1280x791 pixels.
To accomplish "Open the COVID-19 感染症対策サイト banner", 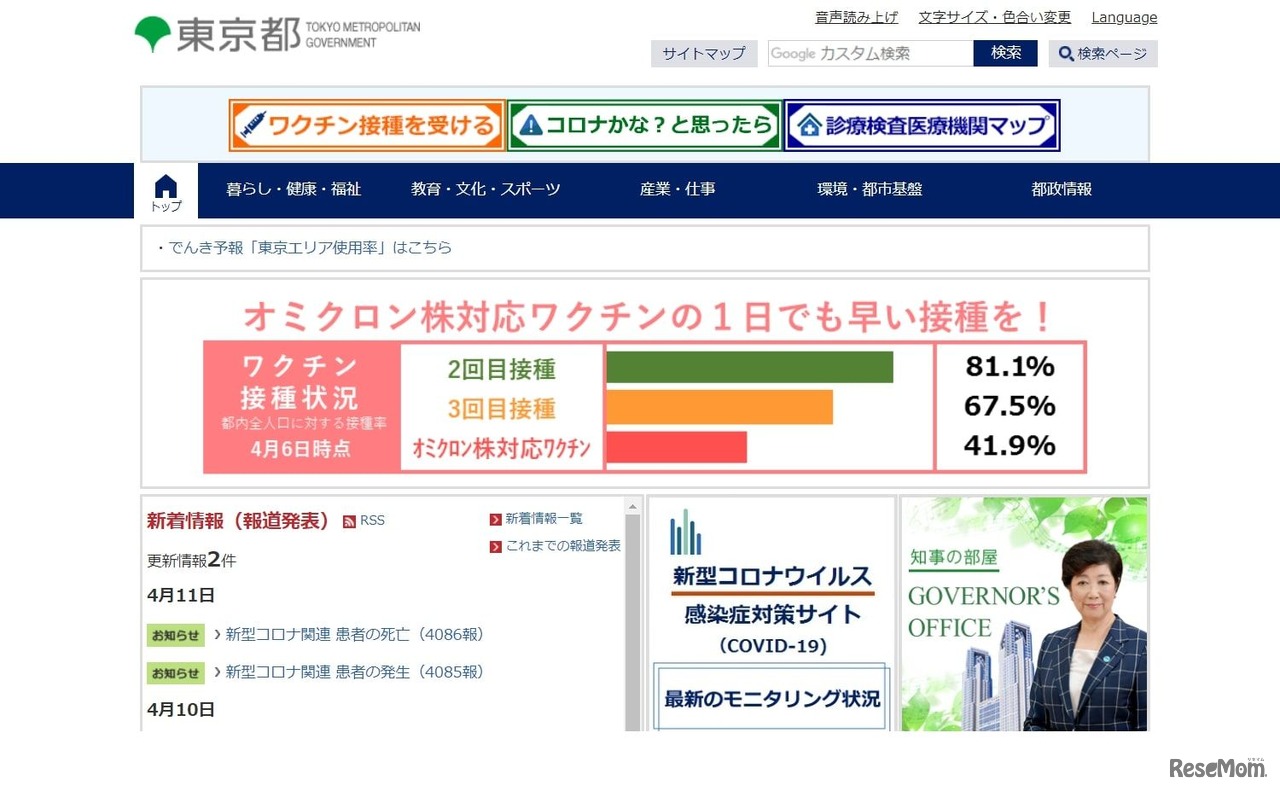I will coord(770,600).
